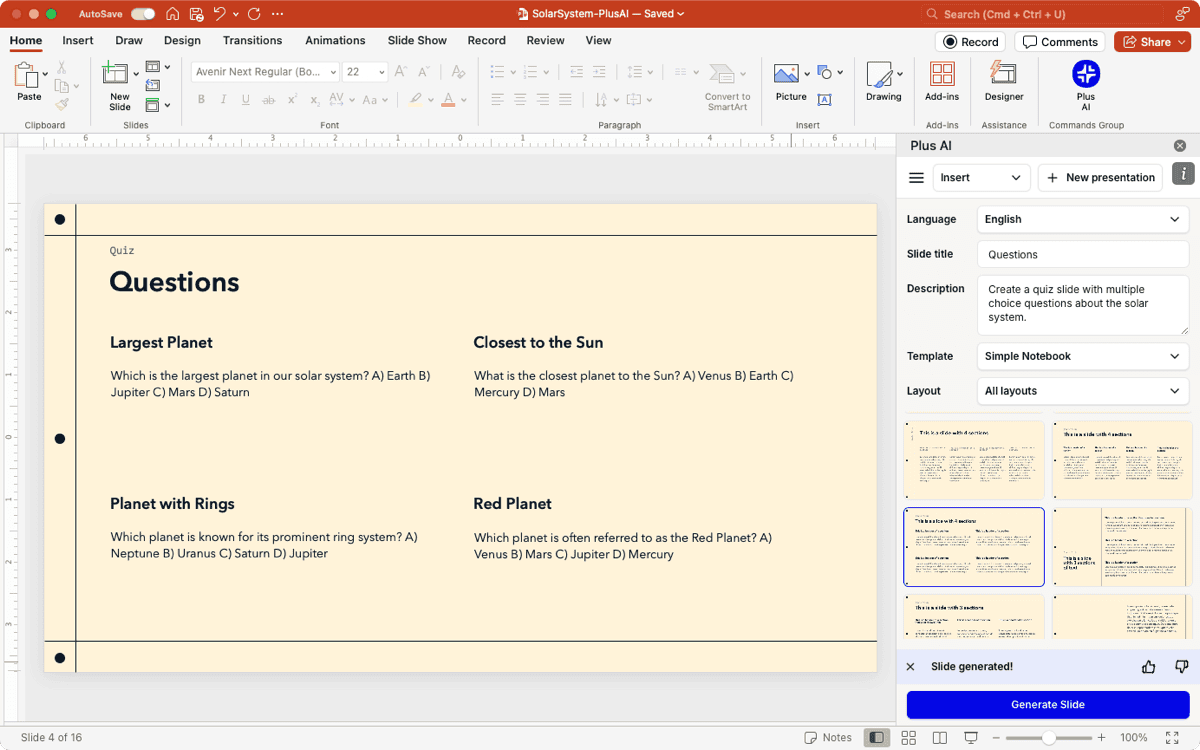
Task: Switch to the Transitions ribbon tab
Action: (x=252, y=41)
